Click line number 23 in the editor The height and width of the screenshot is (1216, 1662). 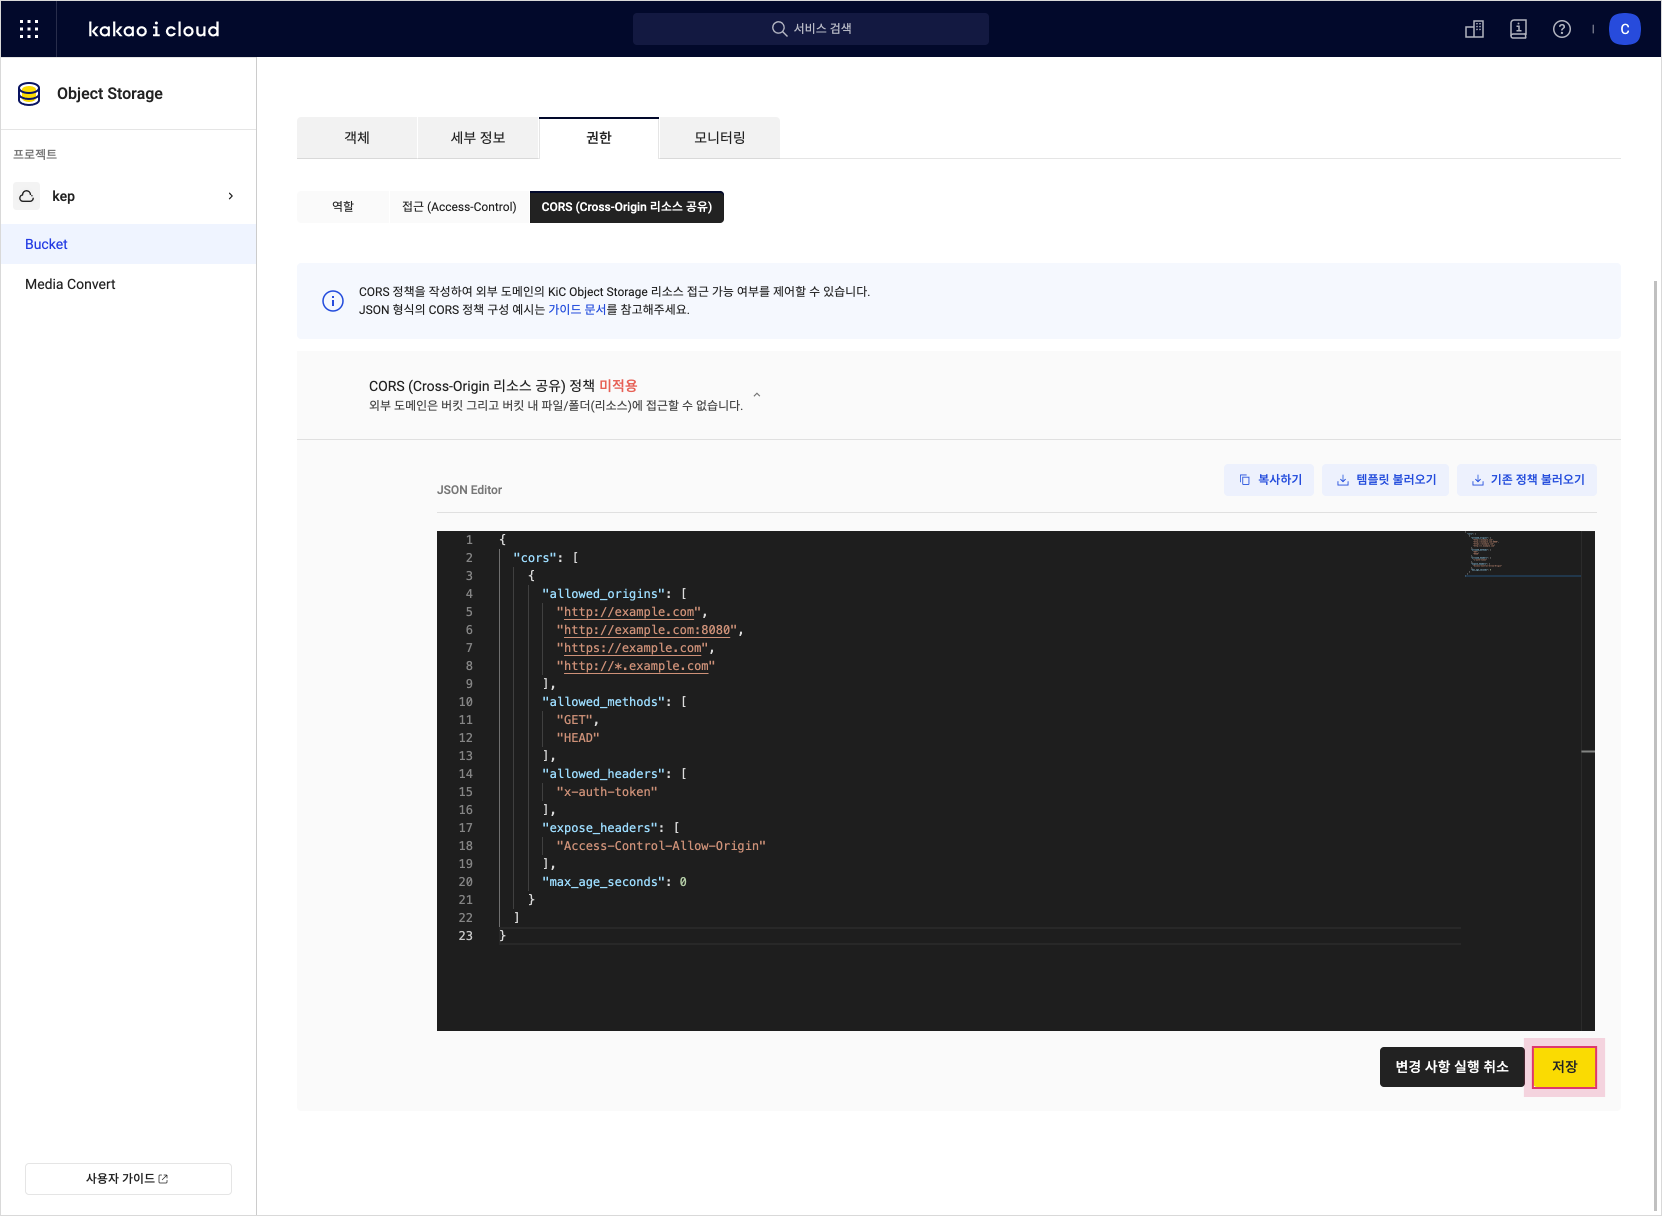click(x=466, y=936)
